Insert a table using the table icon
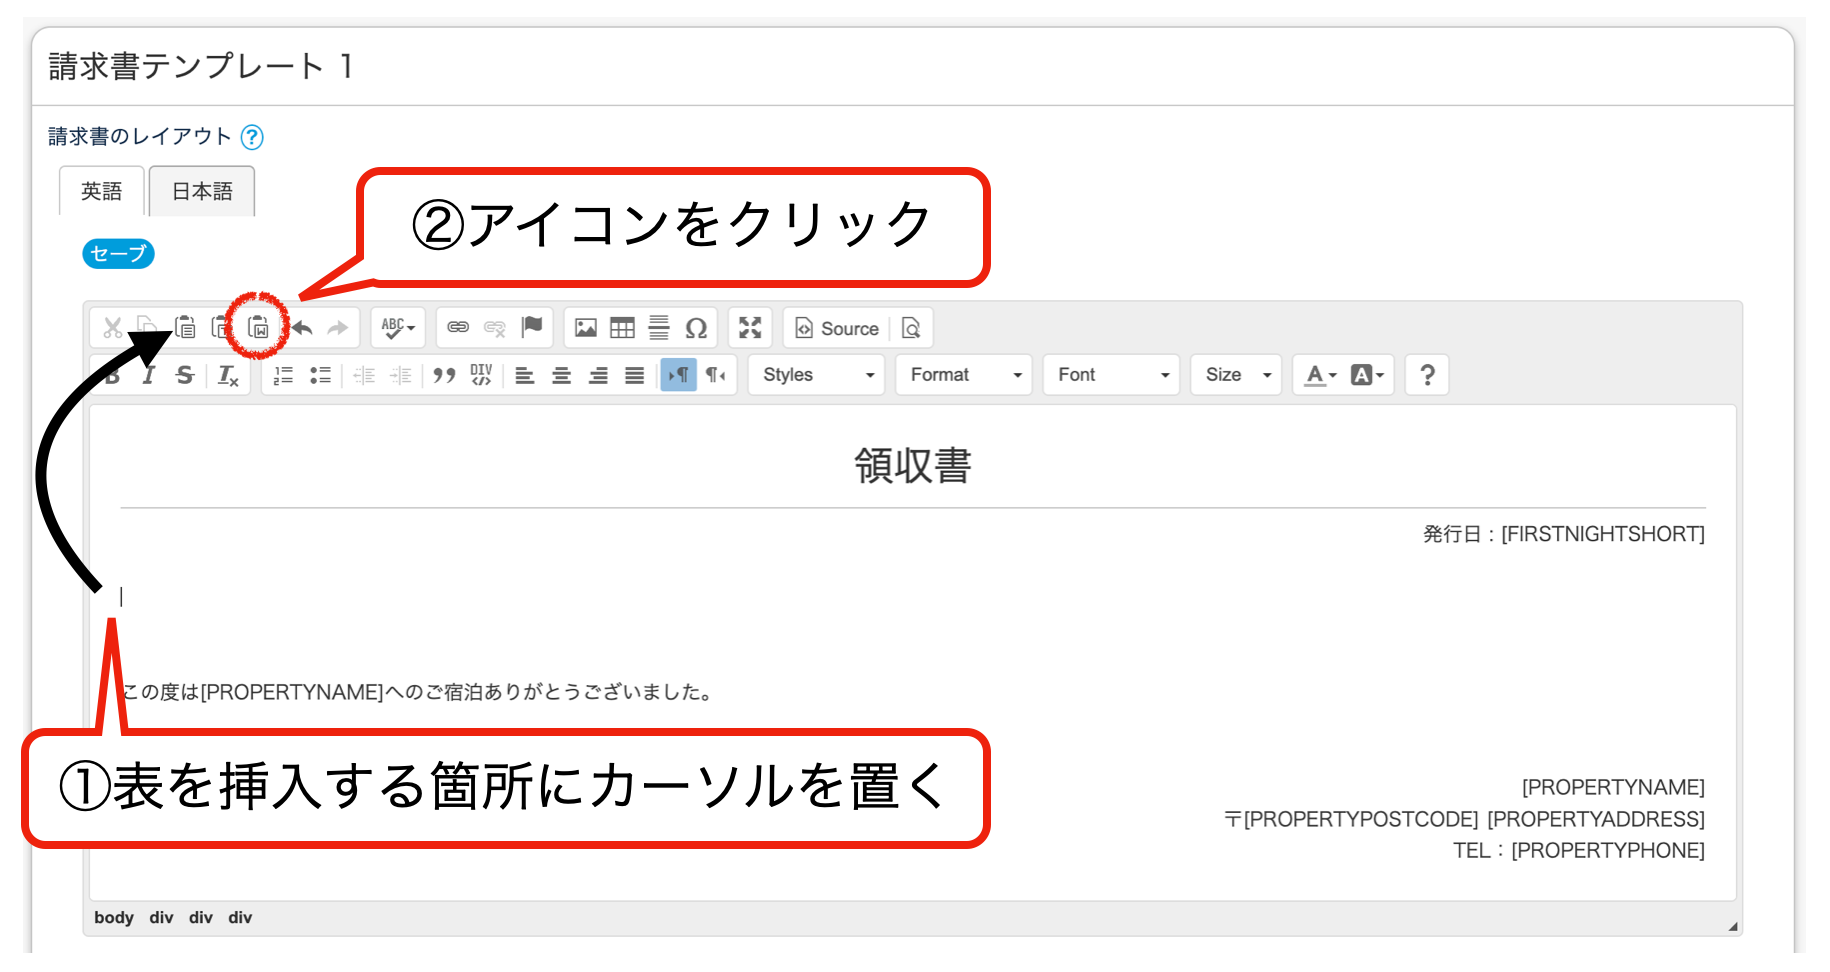 point(622,328)
